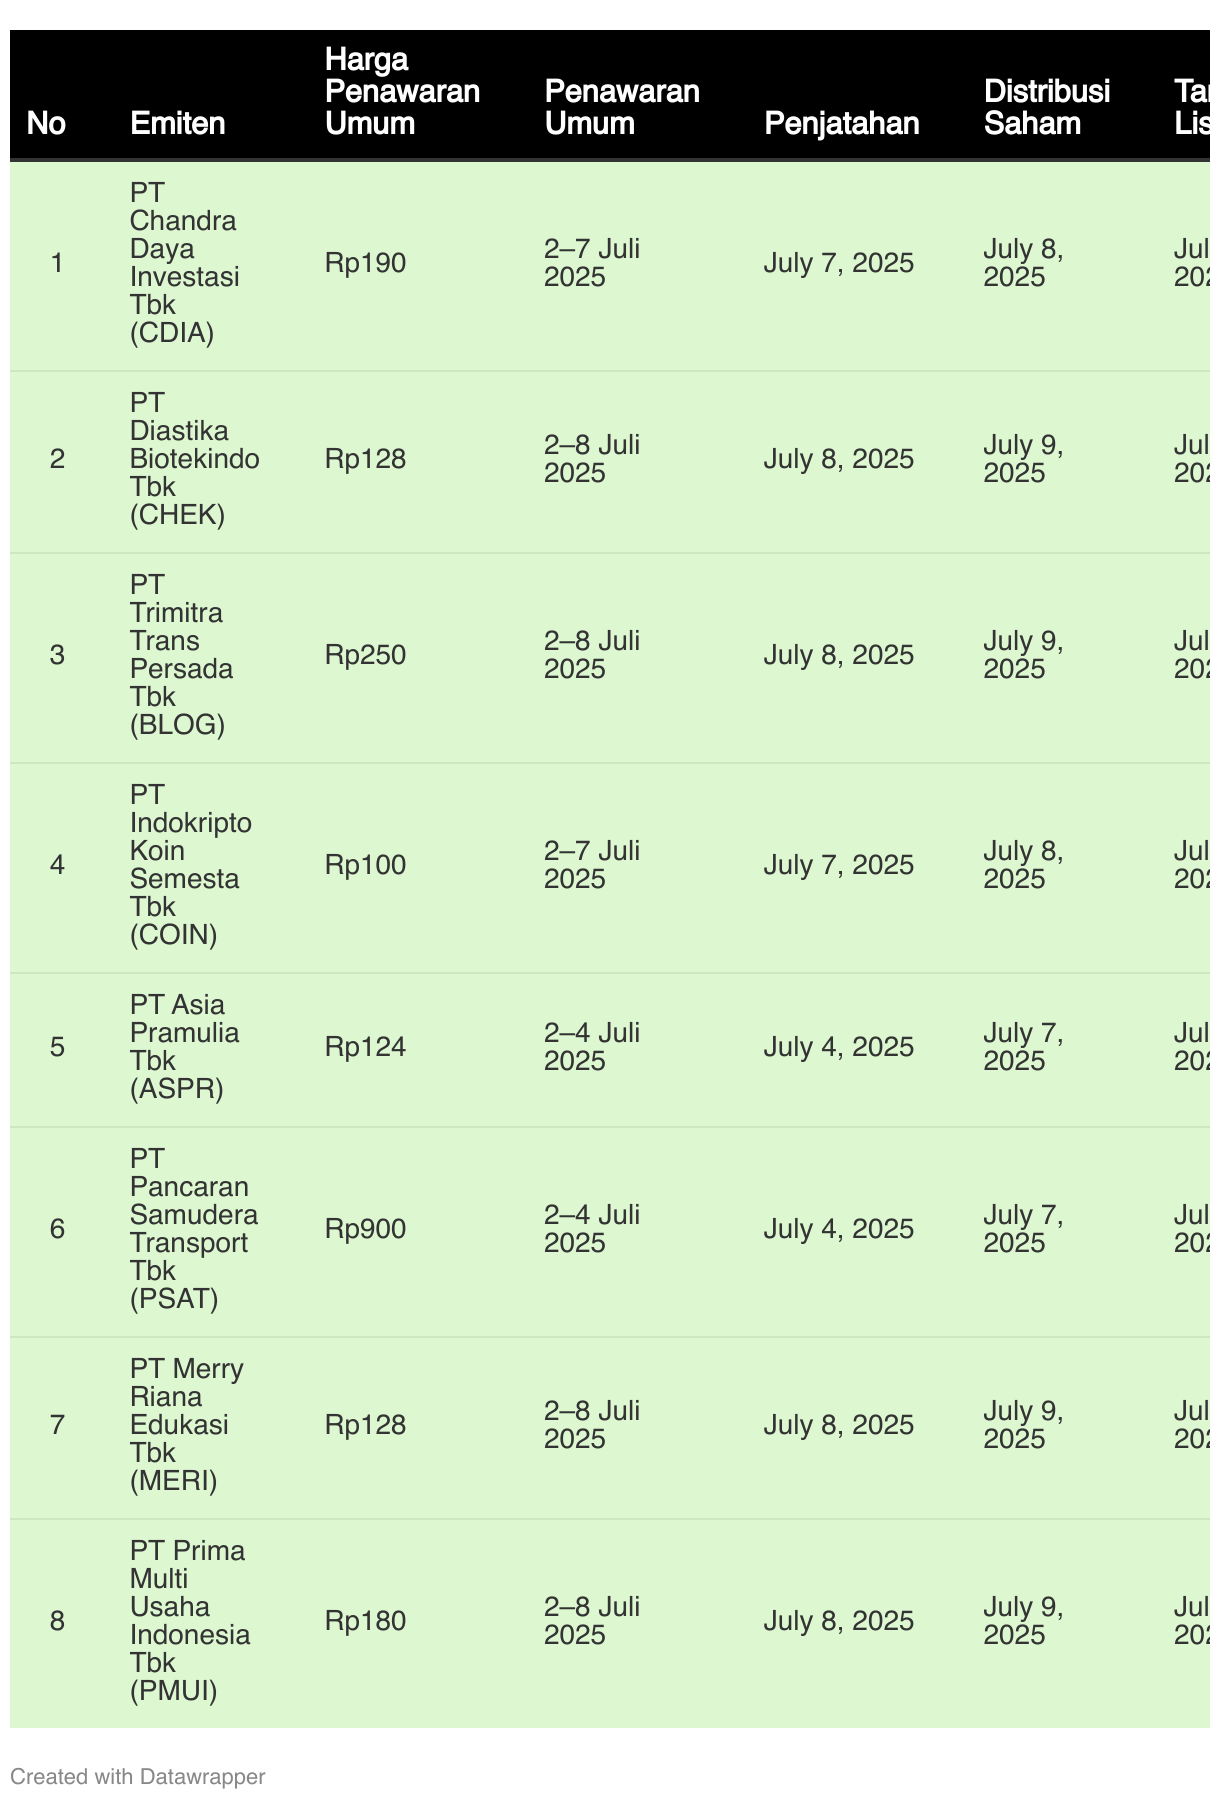Click row number 8 cell
The width and height of the screenshot is (1220, 1800).
point(58,1621)
